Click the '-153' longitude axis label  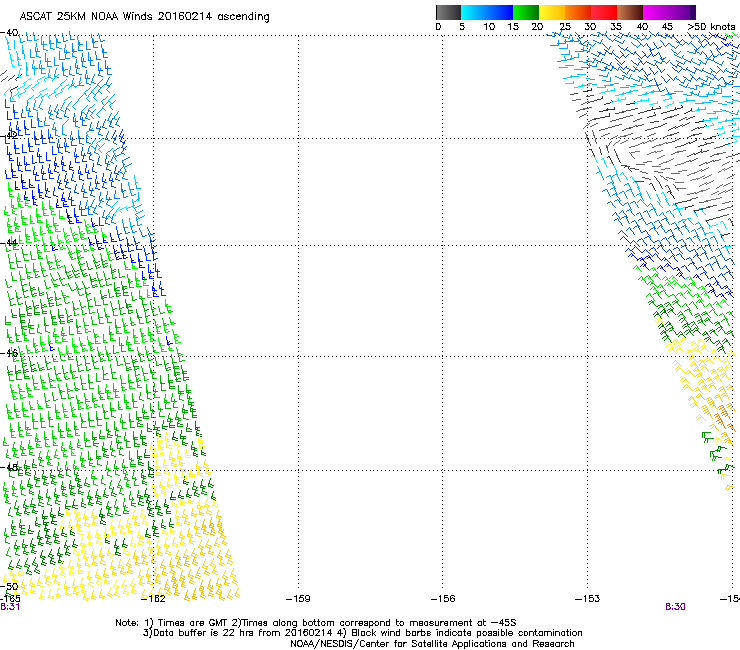tap(588, 599)
